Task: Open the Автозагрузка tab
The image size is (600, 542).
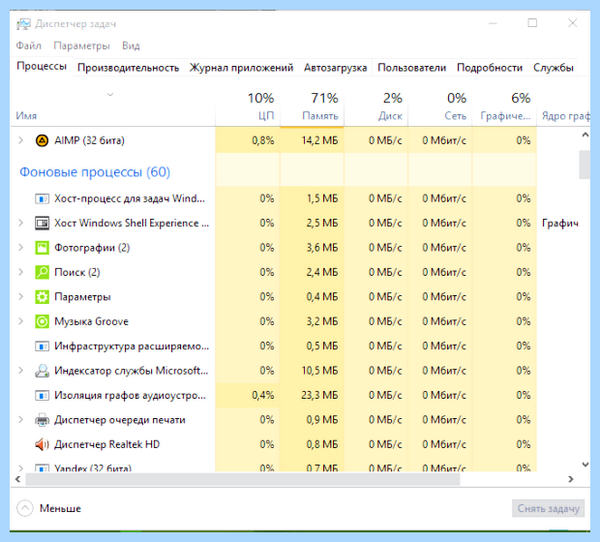Action: tap(335, 68)
